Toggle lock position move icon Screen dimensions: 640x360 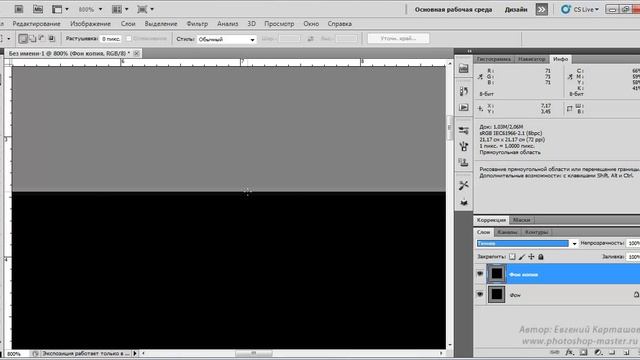click(x=531, y=257)
